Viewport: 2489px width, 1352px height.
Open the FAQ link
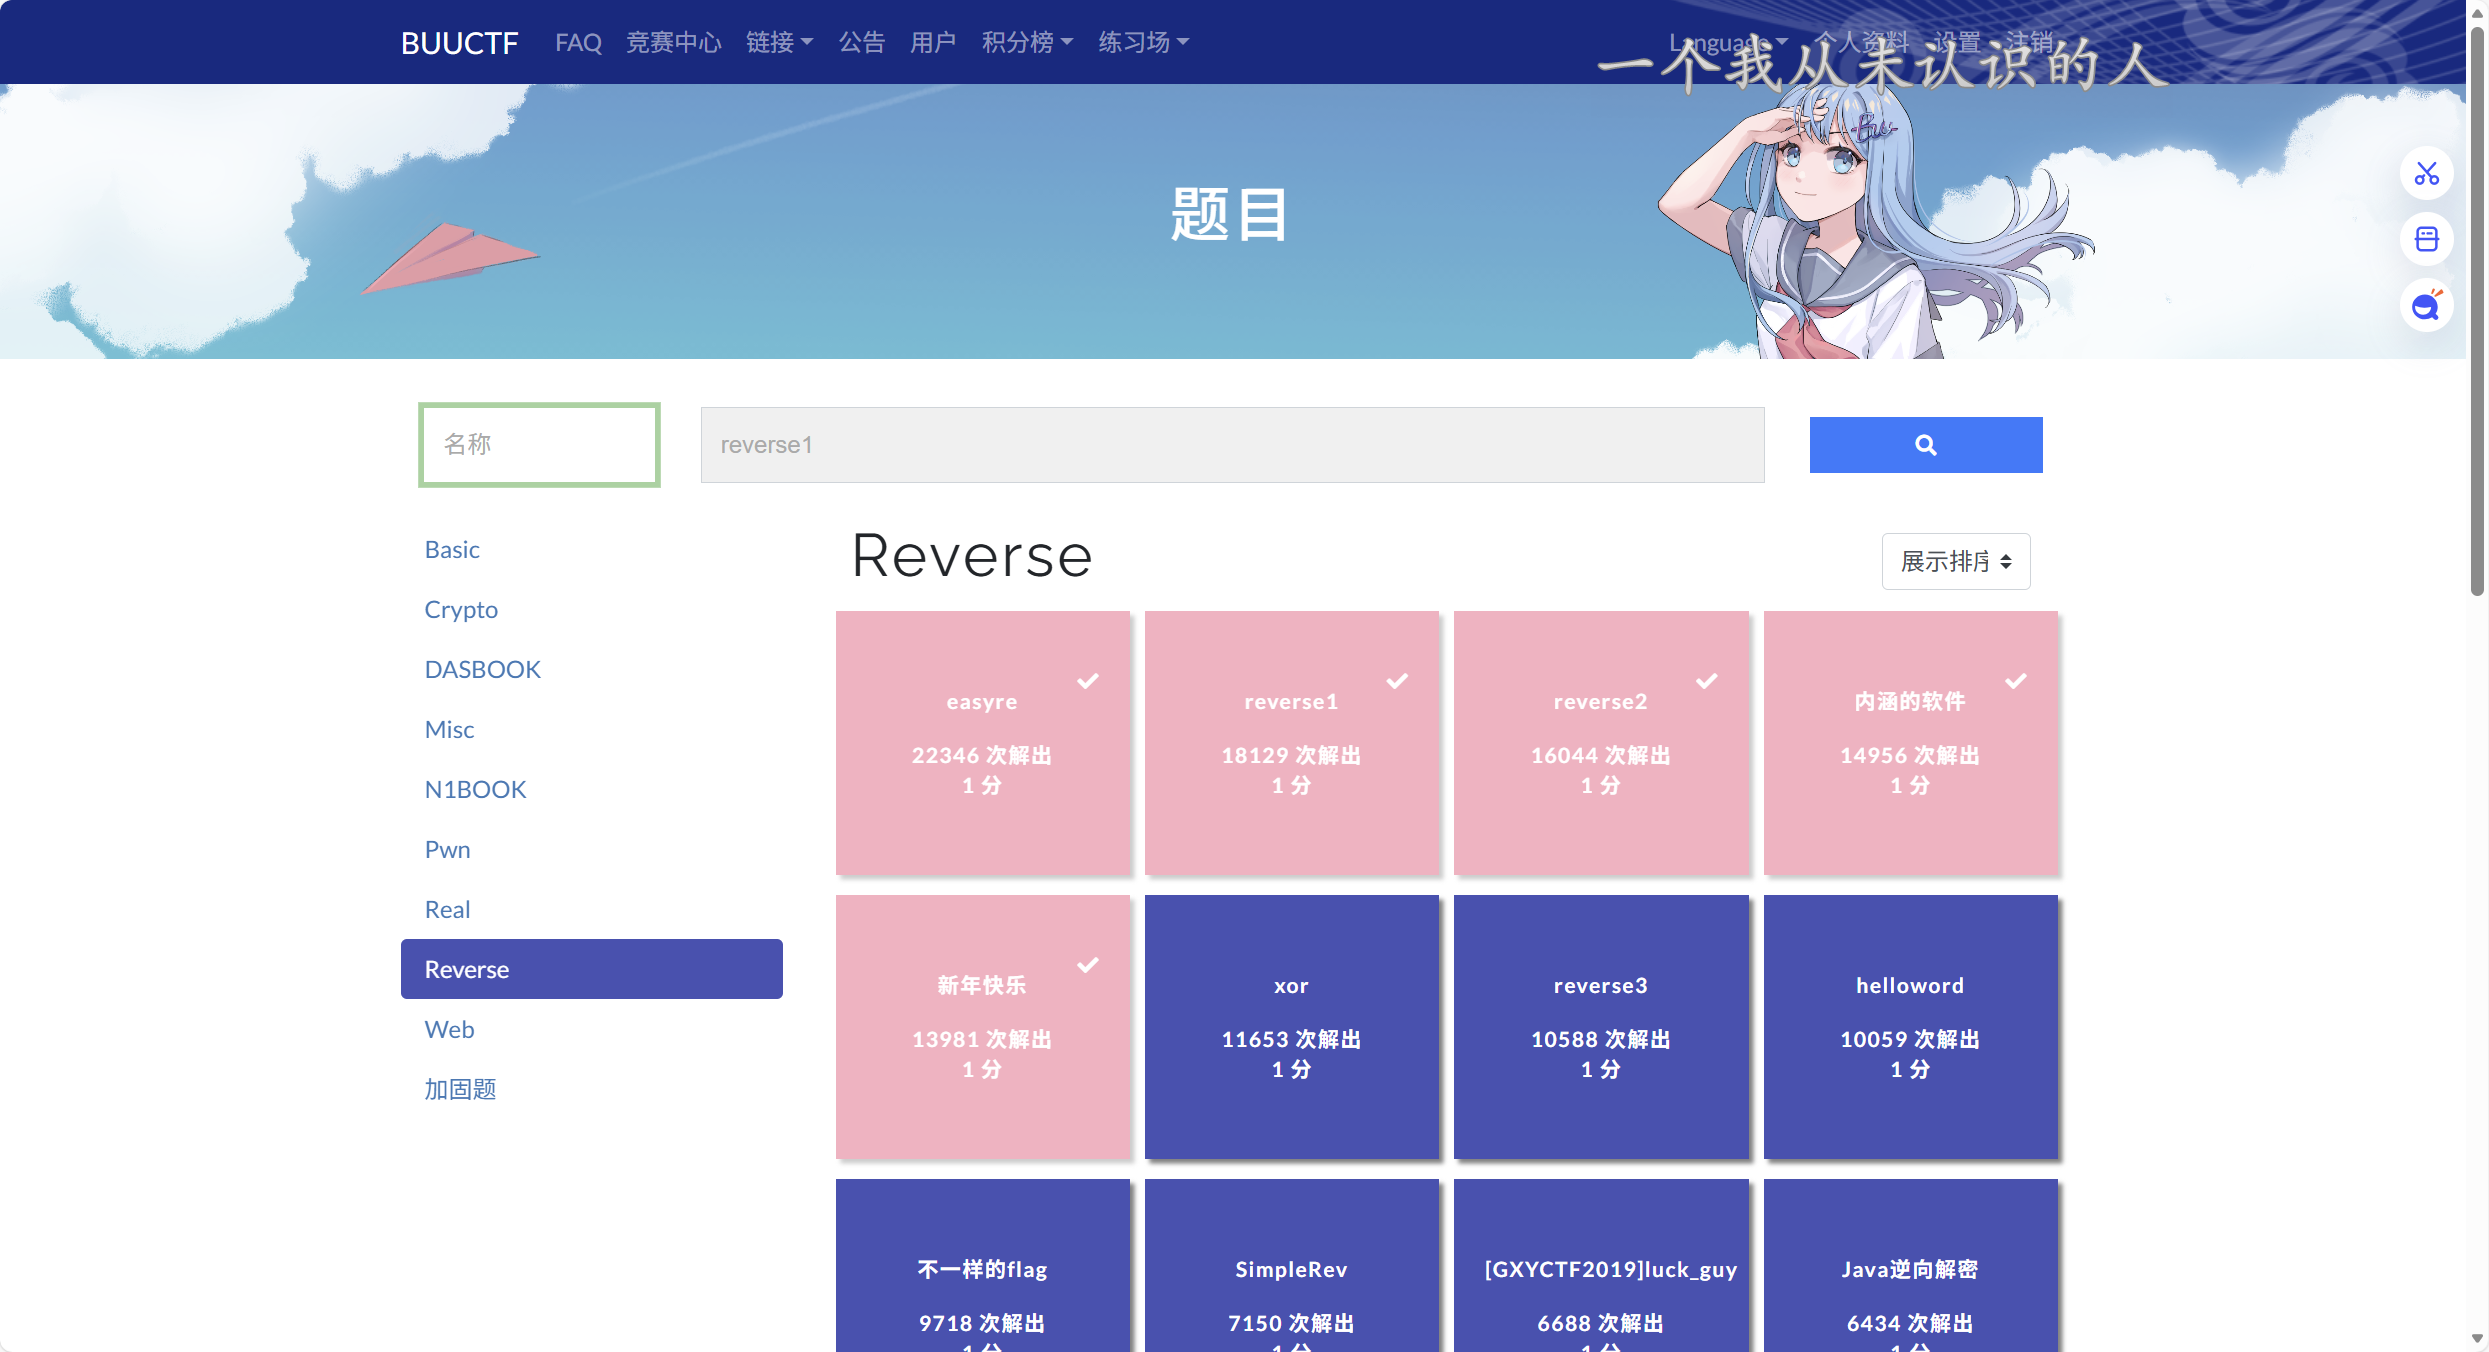point(578,42)
